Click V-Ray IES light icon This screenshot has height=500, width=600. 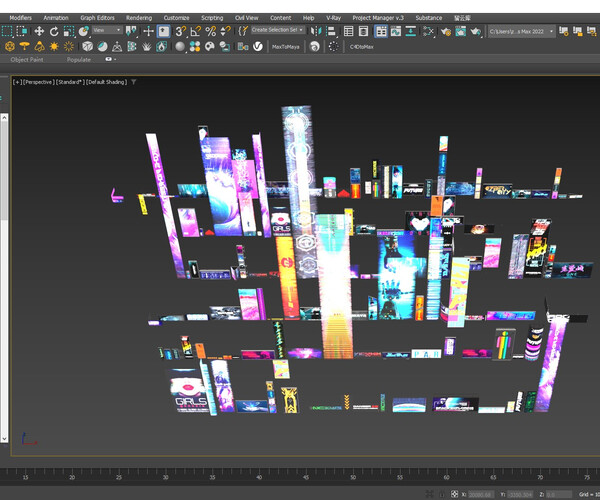click(x=39, y=47)
